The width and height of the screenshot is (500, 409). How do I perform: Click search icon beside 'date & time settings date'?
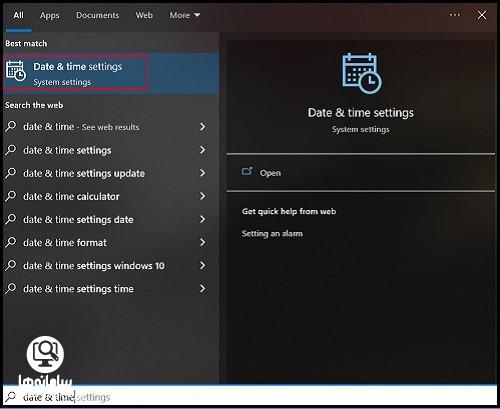(11, 219)
